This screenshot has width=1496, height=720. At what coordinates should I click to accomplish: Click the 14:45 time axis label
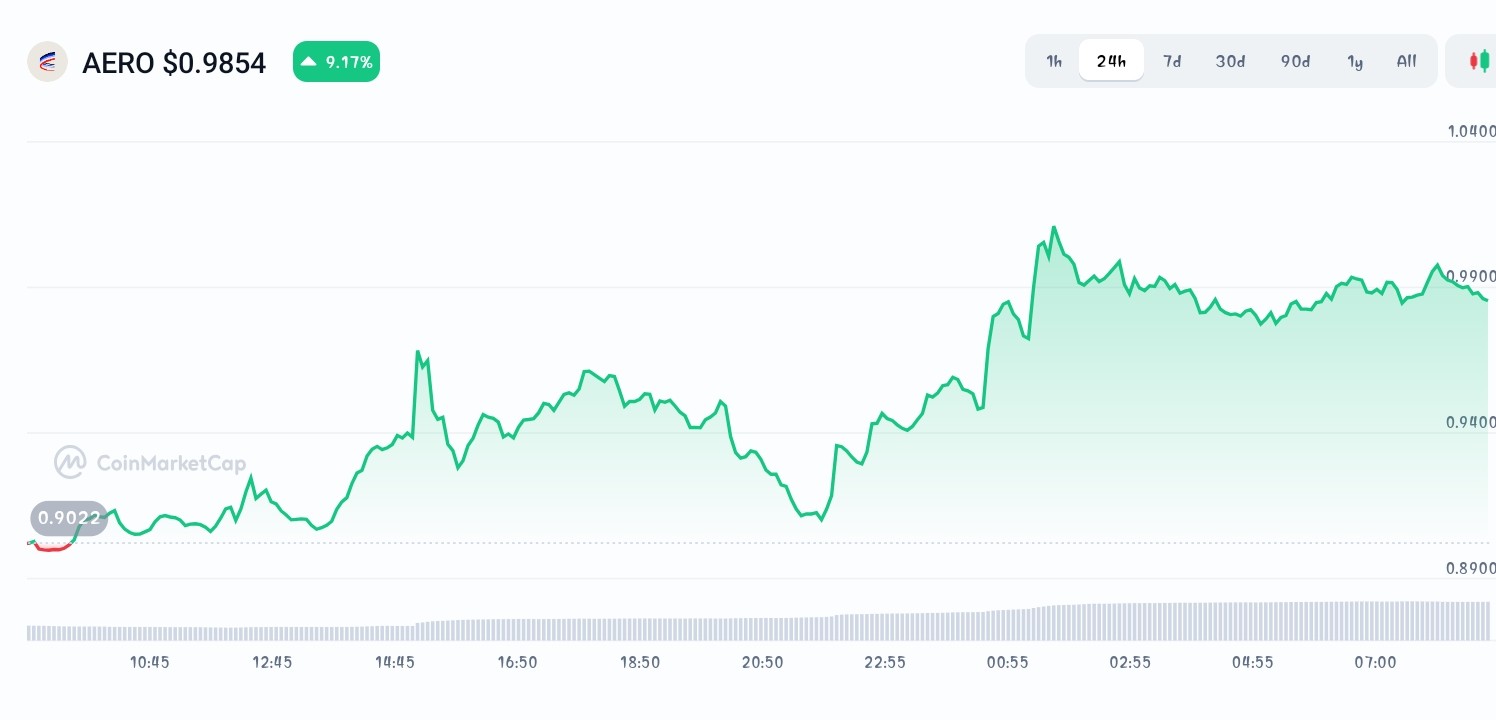click(x=395, y=662)
